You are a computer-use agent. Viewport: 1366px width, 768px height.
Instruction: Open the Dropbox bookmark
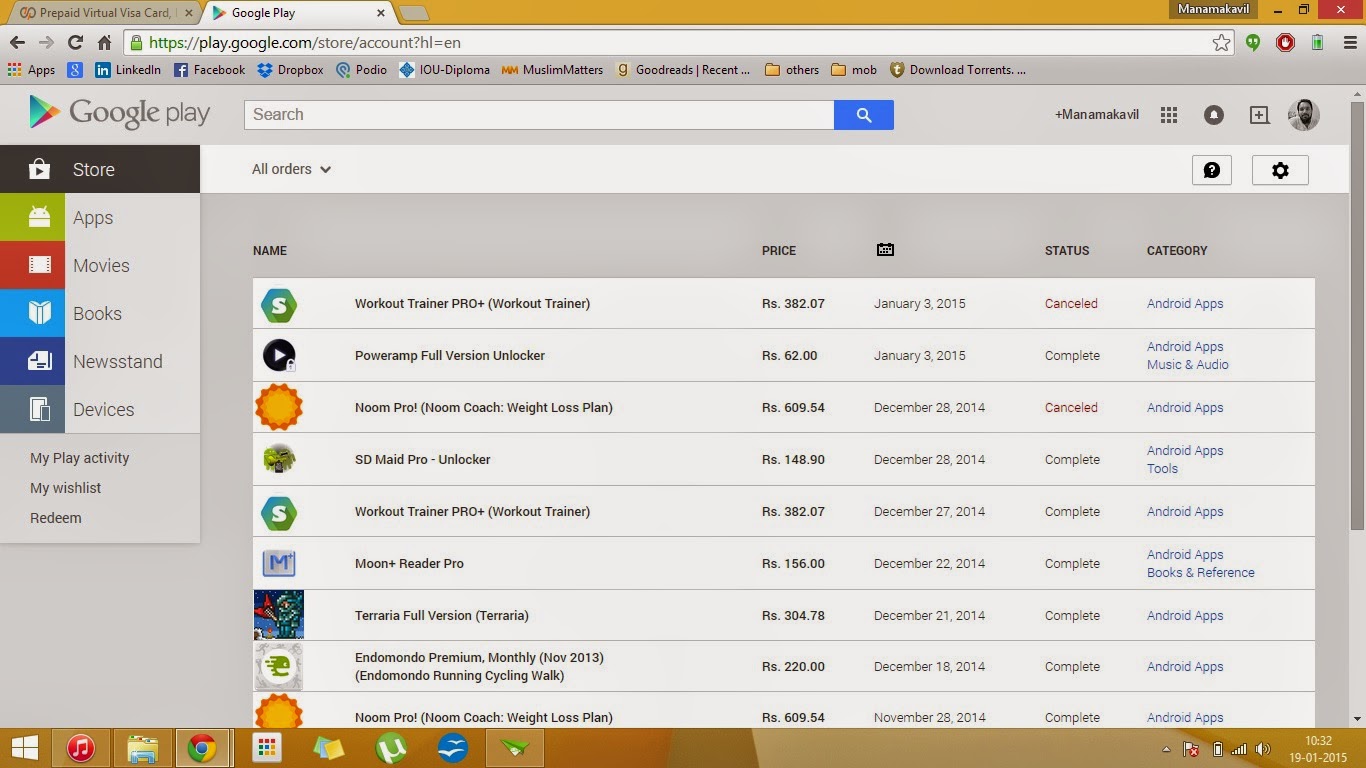coord(290,70)
